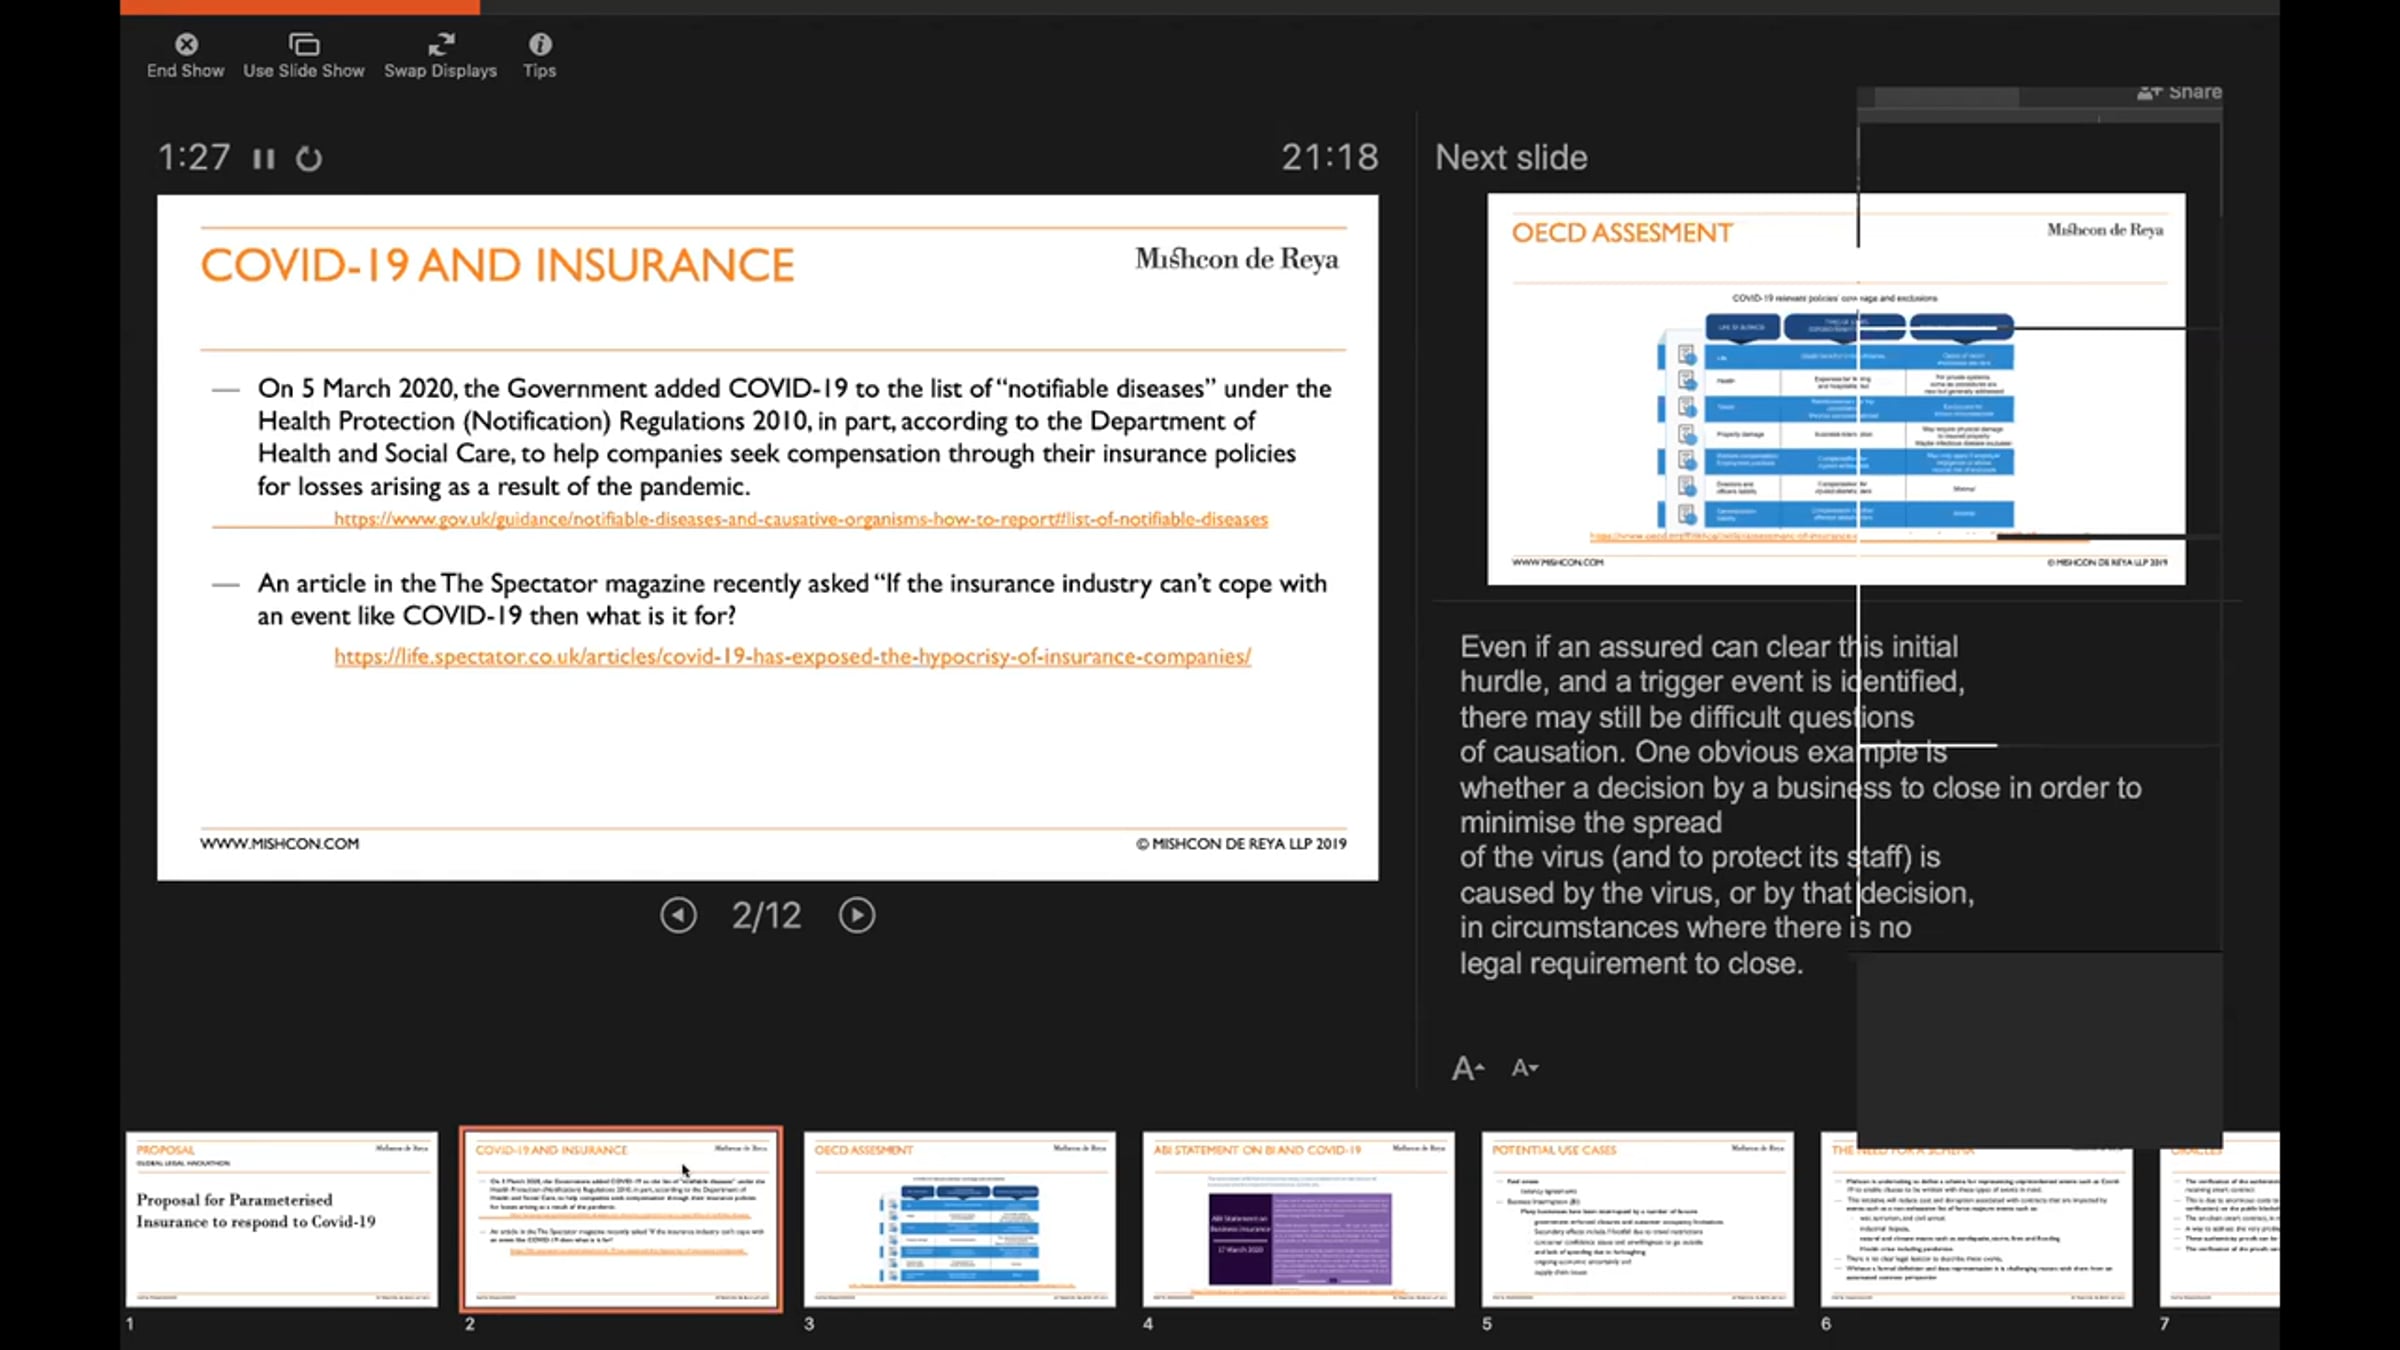Advance to next slide arrow
Image resolution: width=2400 pixels, height=1350 pixels.
pos(856,915)
